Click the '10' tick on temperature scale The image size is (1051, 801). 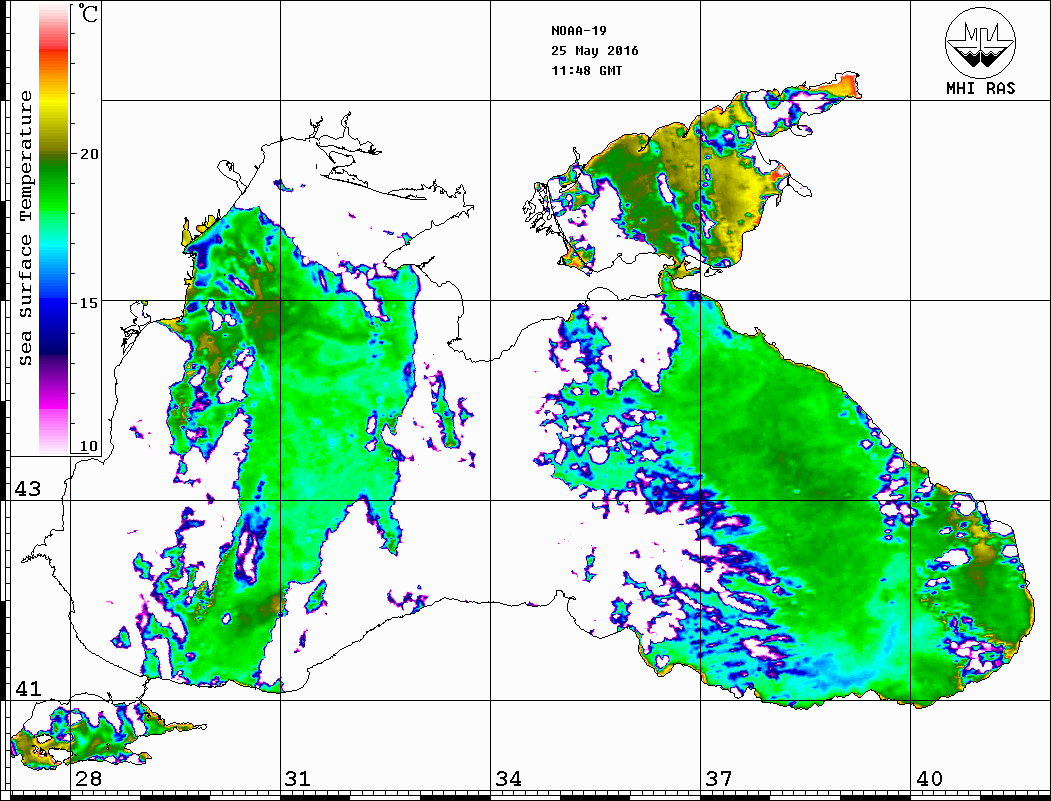click(89, 446)
